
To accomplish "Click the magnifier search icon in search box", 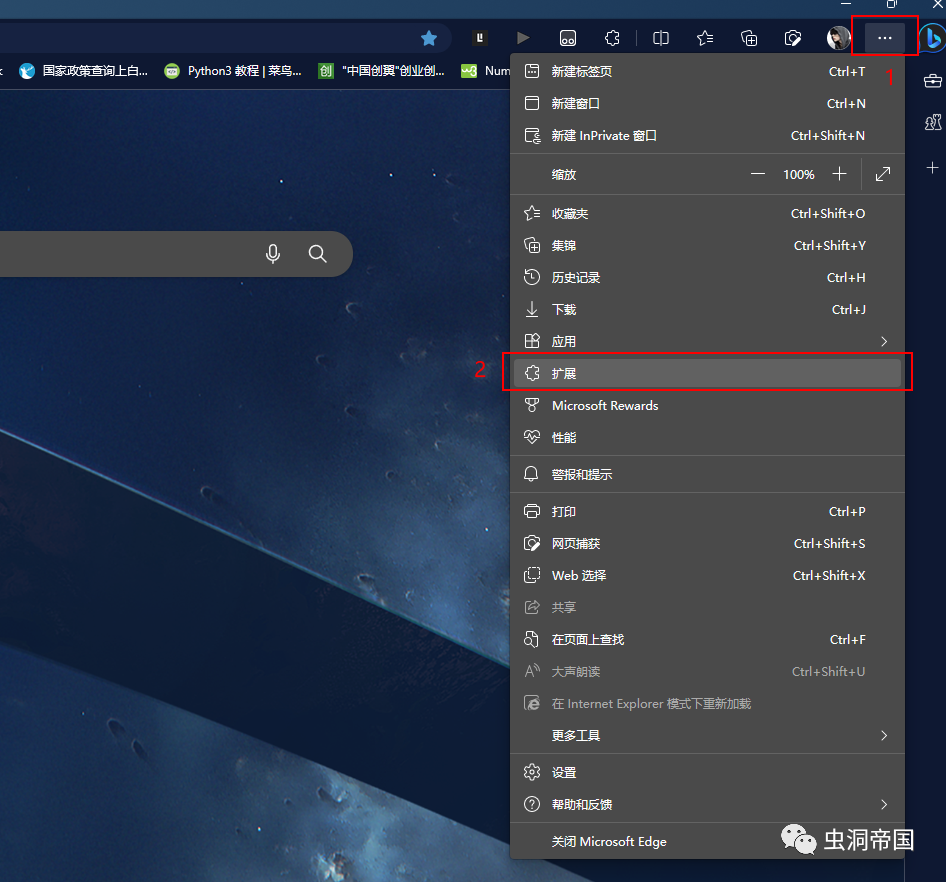I will click(317, 254).
